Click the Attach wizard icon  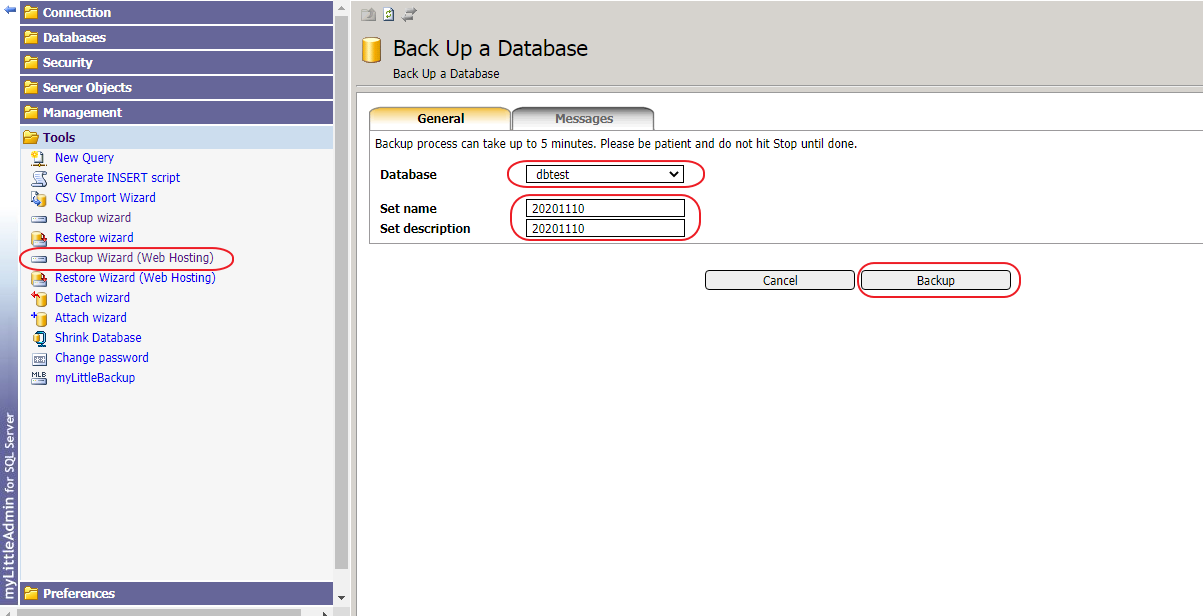point(39,318)
